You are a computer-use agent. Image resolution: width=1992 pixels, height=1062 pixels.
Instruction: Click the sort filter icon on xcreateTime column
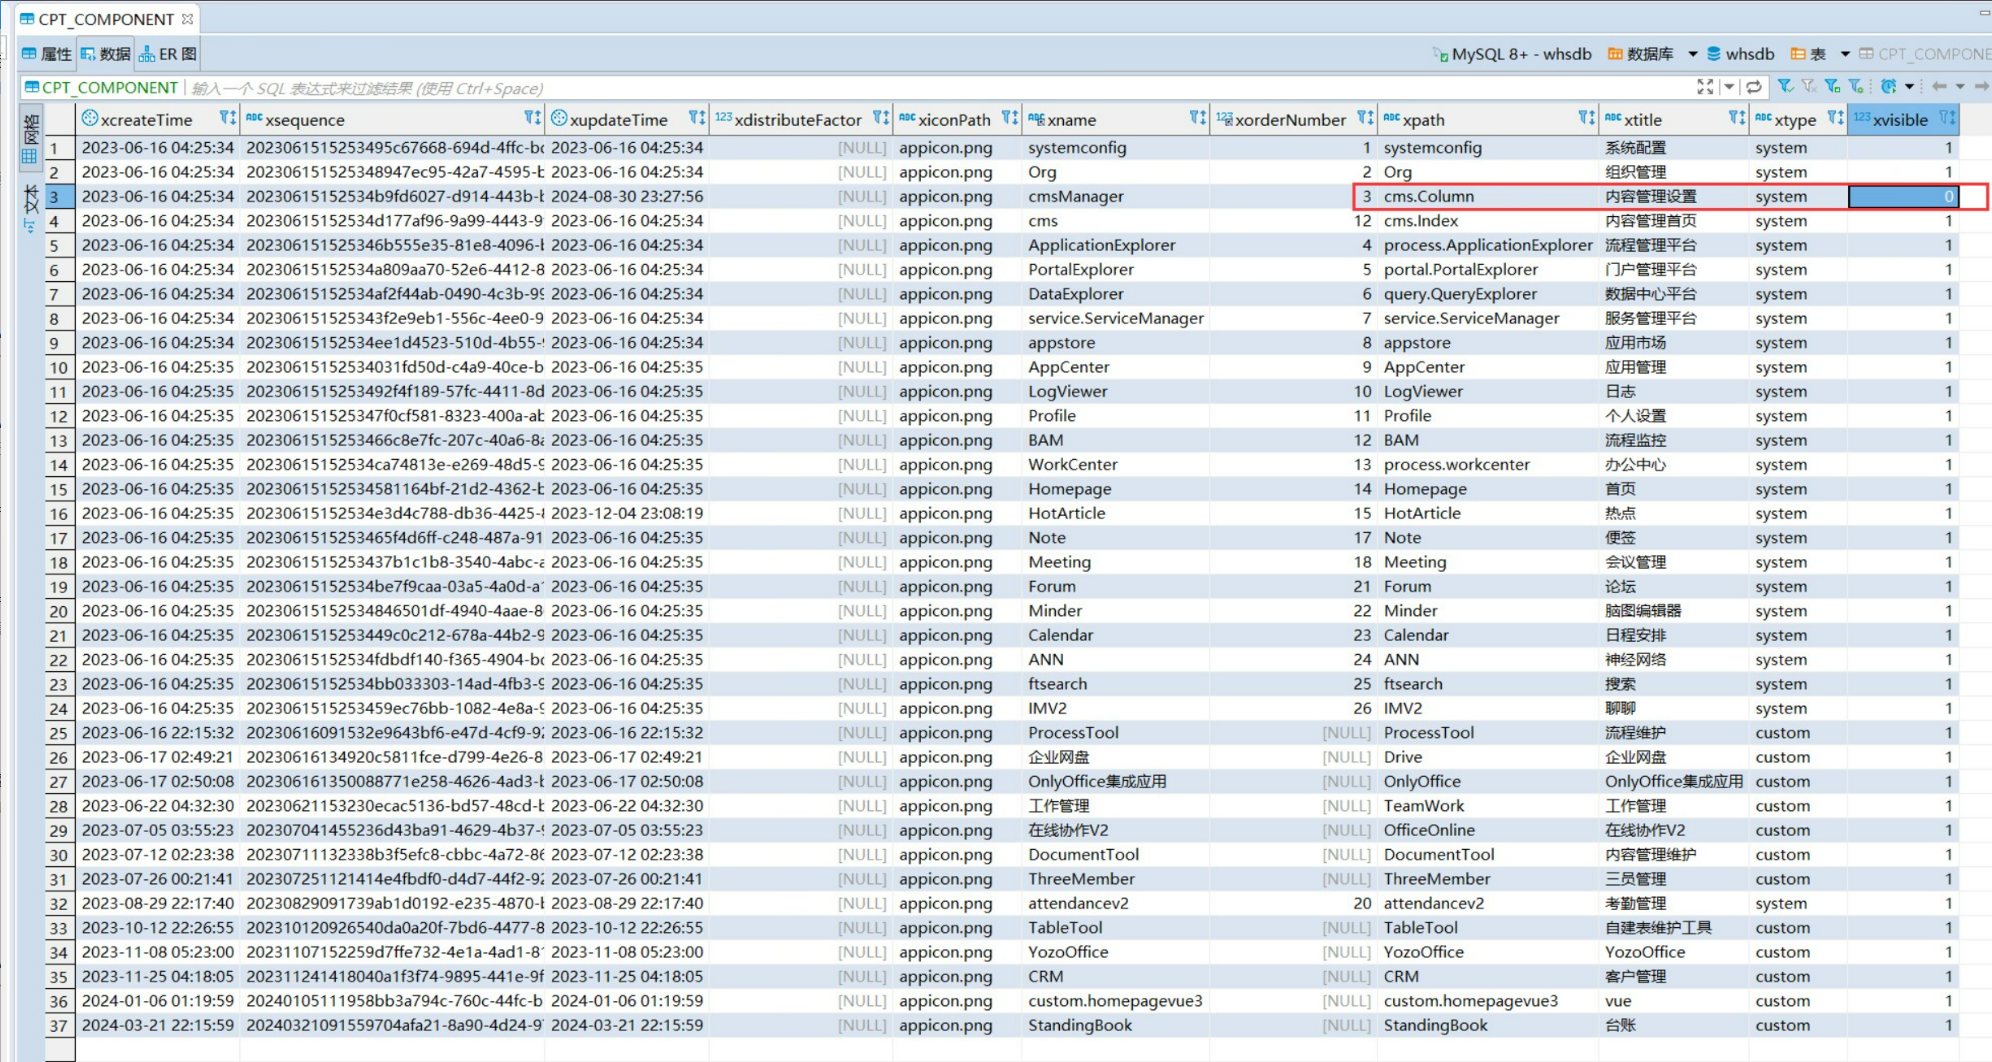[x=227, y=119]
